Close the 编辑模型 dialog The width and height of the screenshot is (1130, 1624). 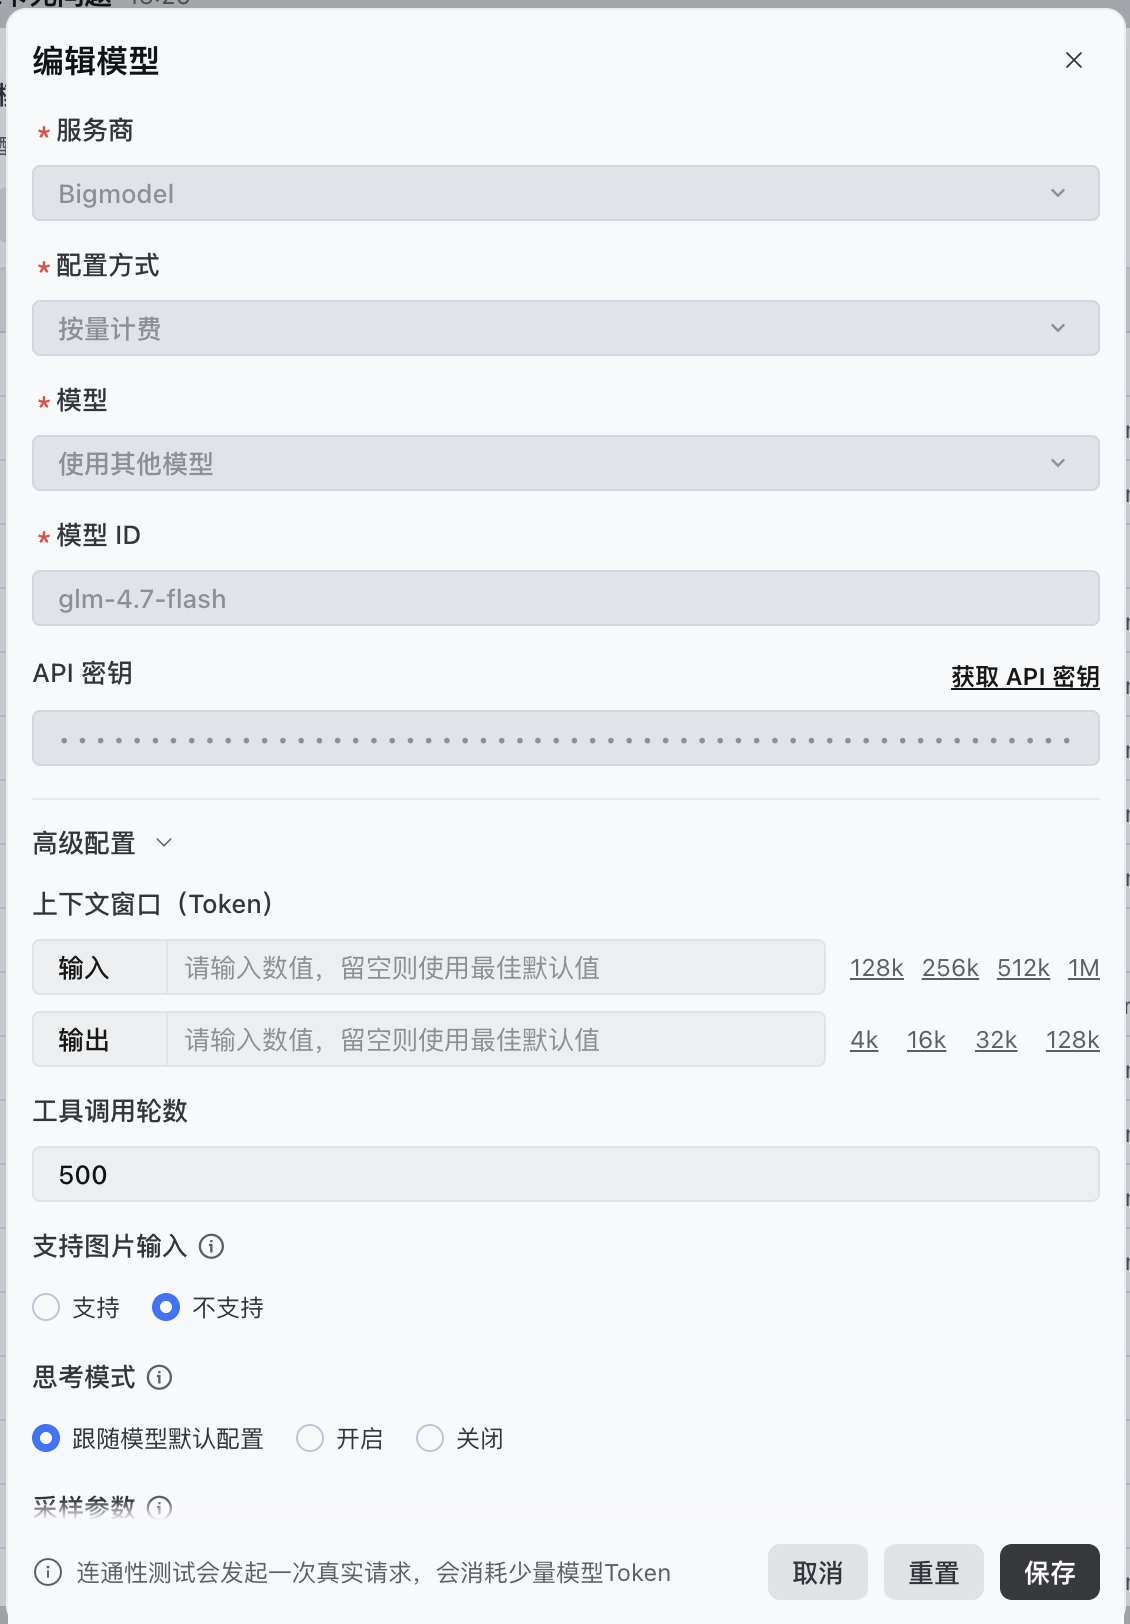pyautogui.click(x=1074, y=60)
